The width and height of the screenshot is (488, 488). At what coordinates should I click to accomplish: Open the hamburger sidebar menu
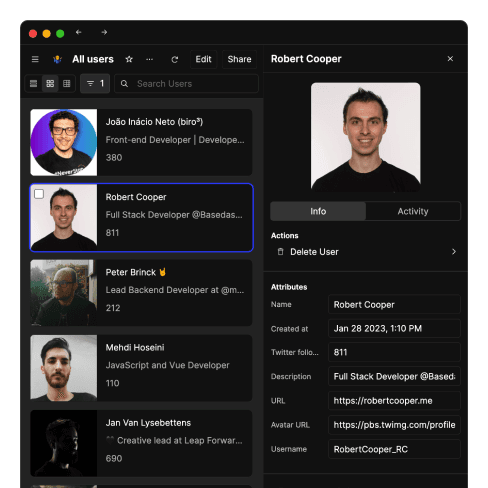click(x=35, y=59)
